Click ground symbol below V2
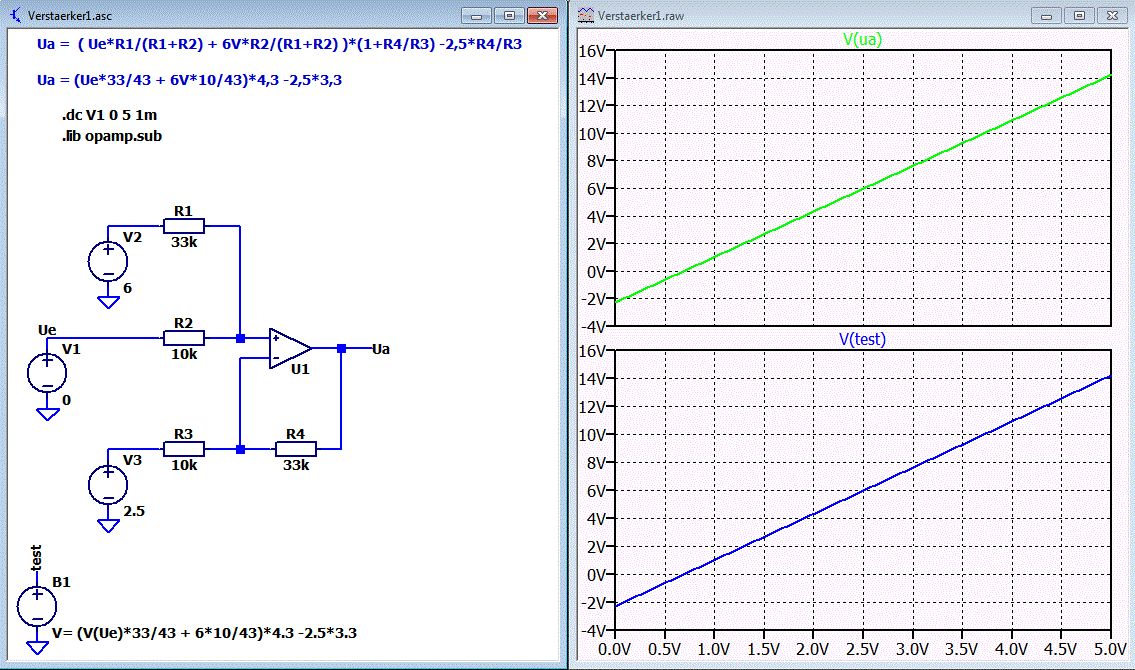Image resolution: width=1135 pixels, height=670 pixels. tap(108, 302)
